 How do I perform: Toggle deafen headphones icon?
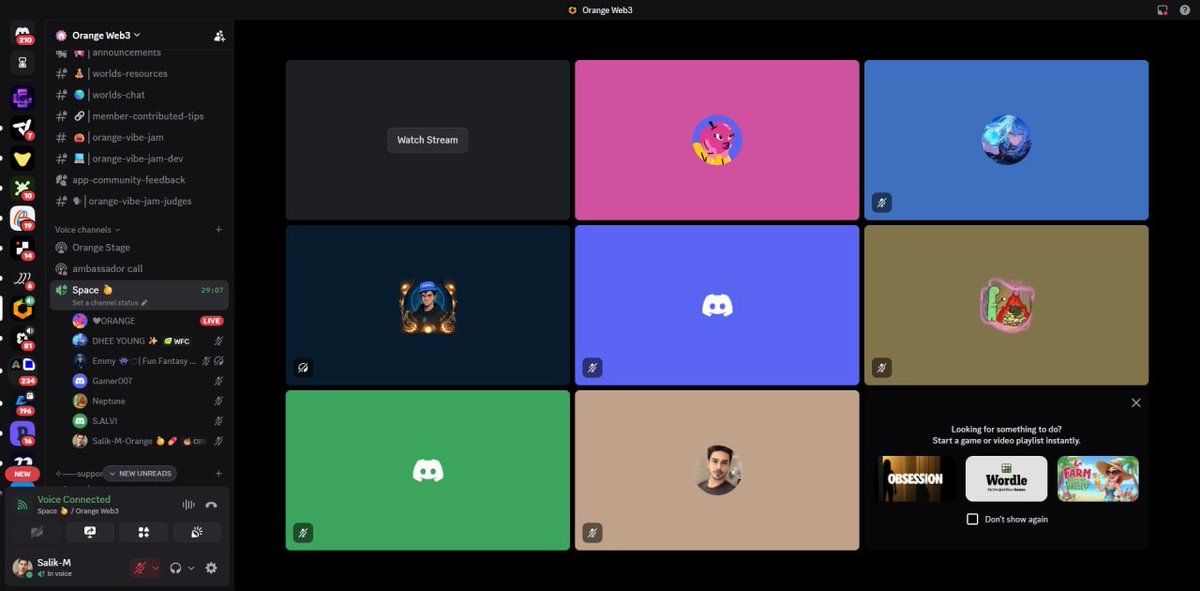pos(176,568)
